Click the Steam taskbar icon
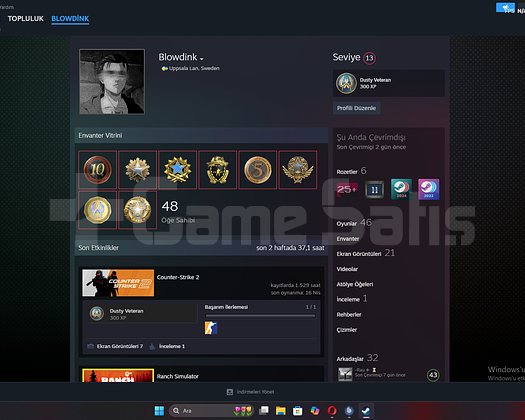 366,411
